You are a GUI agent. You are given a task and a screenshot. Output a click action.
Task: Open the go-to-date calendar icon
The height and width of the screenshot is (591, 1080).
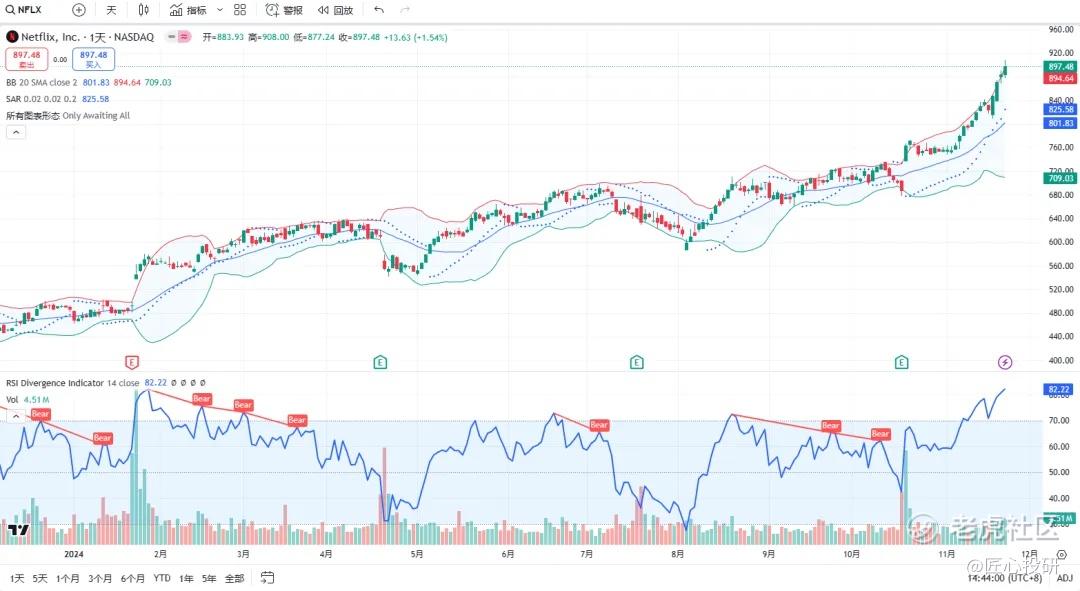(268, 578)
